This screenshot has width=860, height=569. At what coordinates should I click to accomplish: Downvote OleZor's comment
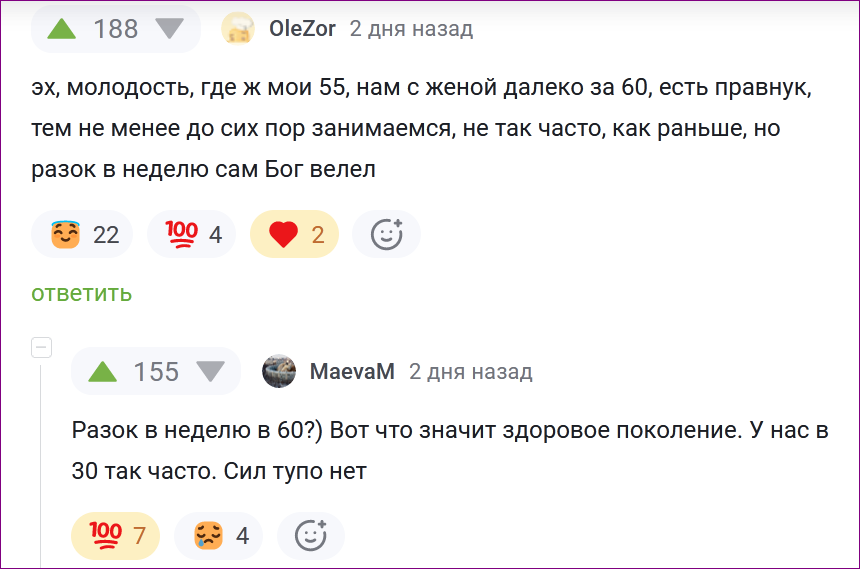pos(170,28)
